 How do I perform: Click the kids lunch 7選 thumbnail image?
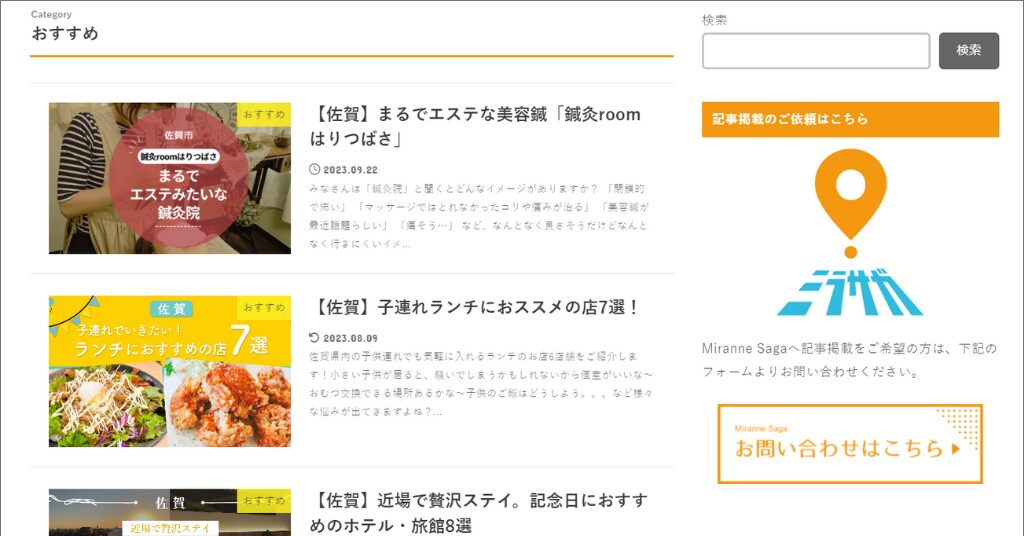pyautogui.click(x=170, y=371)
